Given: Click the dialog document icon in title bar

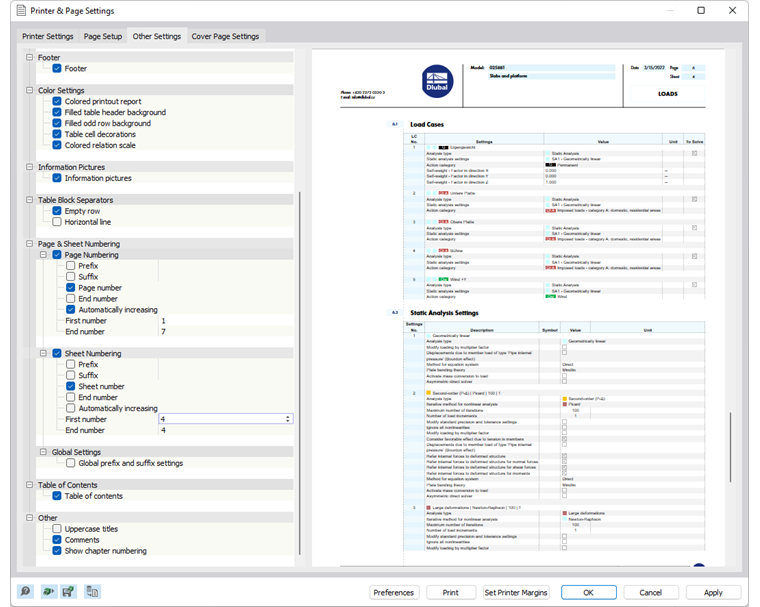Looking at the screenshot, I should [21, 10].
